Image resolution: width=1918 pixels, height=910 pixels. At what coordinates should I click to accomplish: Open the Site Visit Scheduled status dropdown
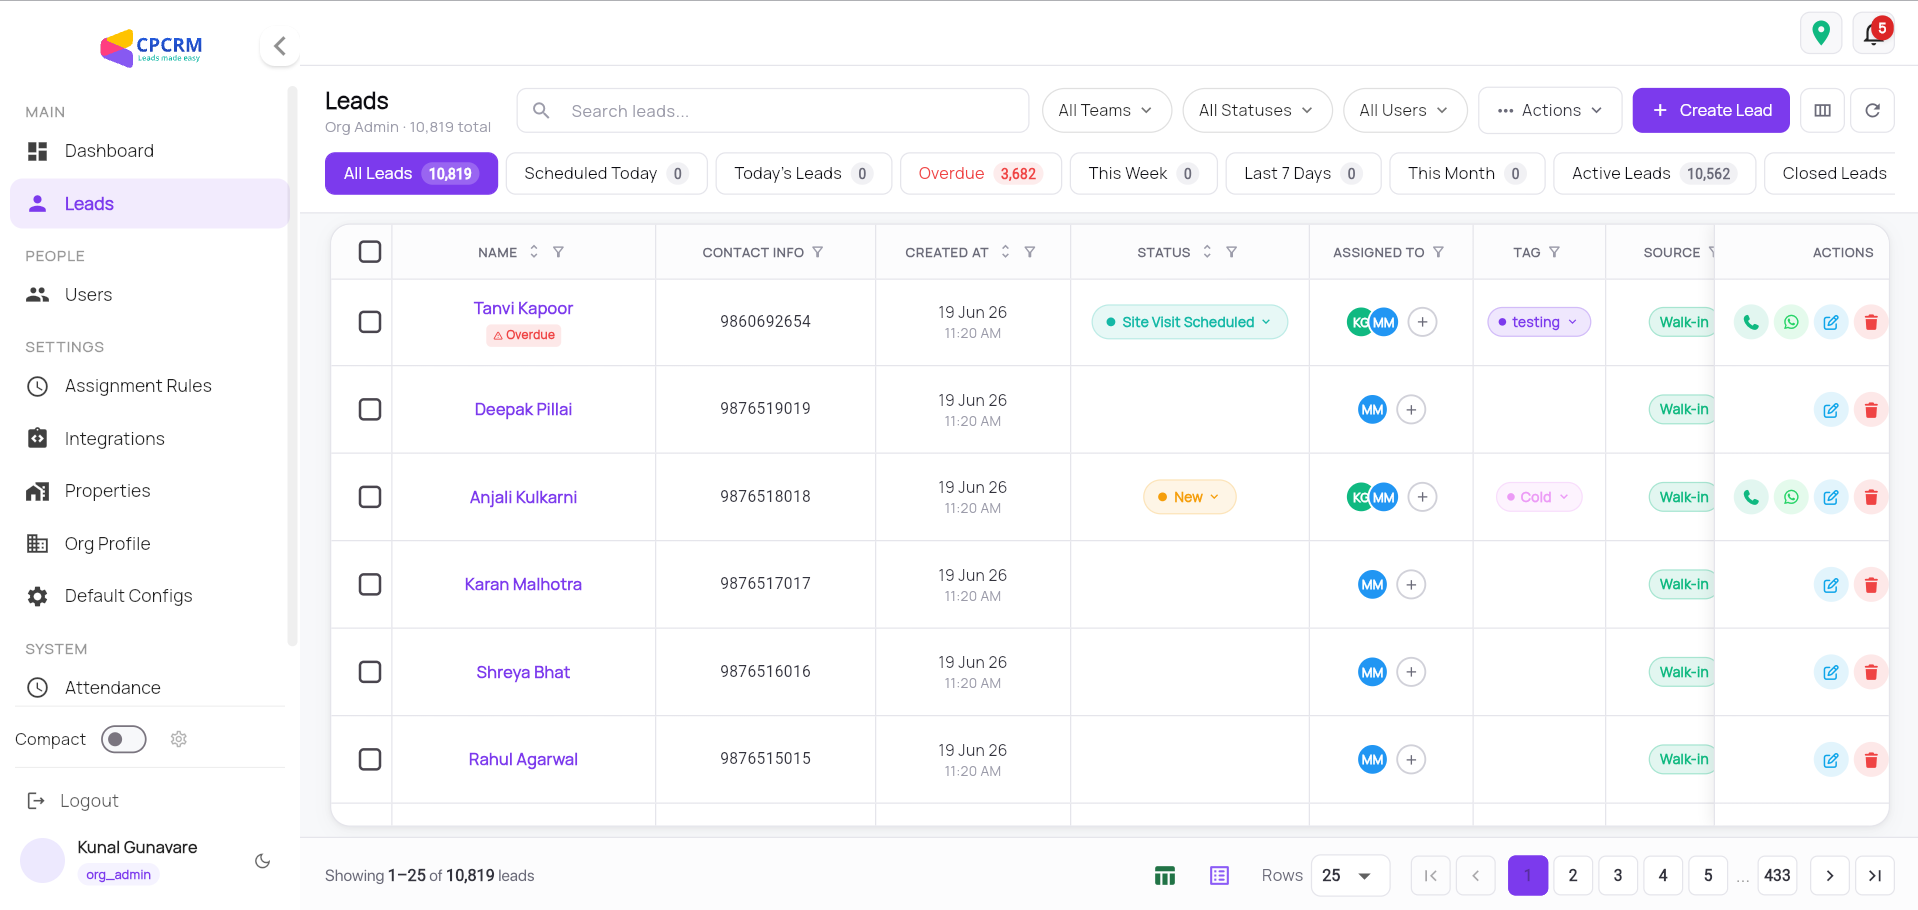pos(1189,322)
